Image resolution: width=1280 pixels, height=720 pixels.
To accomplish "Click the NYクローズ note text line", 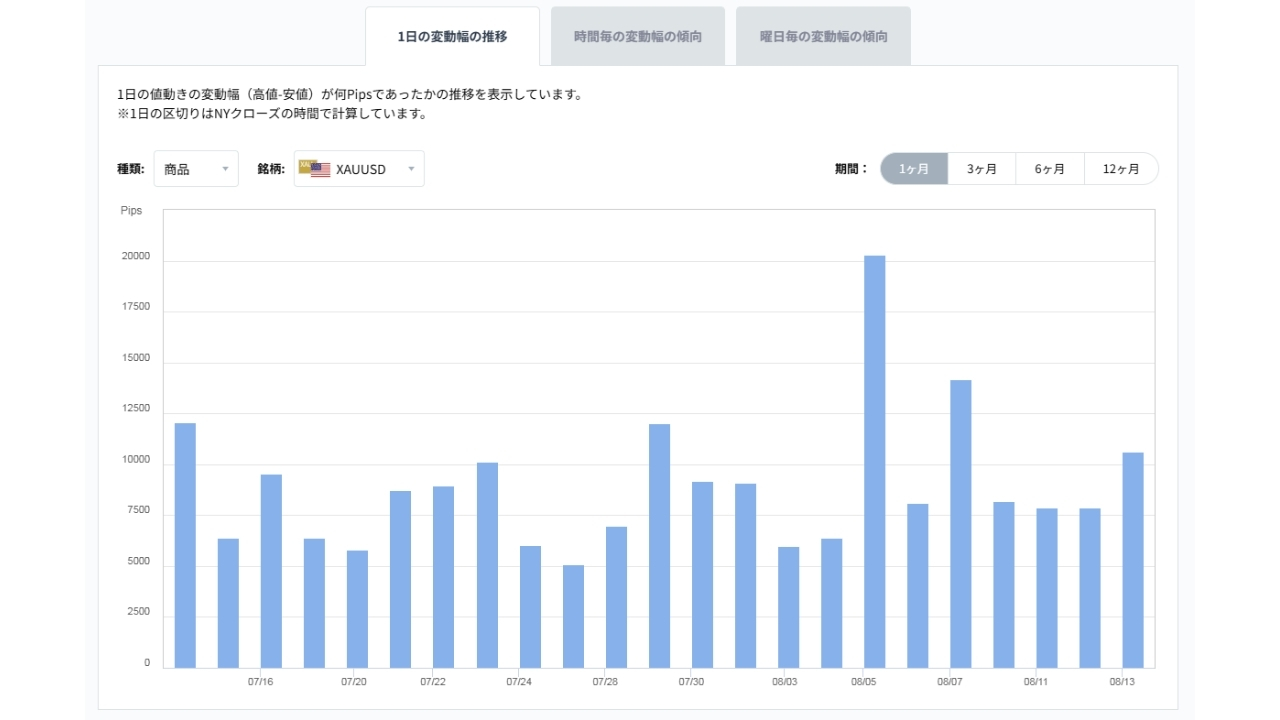I will click(x=272, y=114).
